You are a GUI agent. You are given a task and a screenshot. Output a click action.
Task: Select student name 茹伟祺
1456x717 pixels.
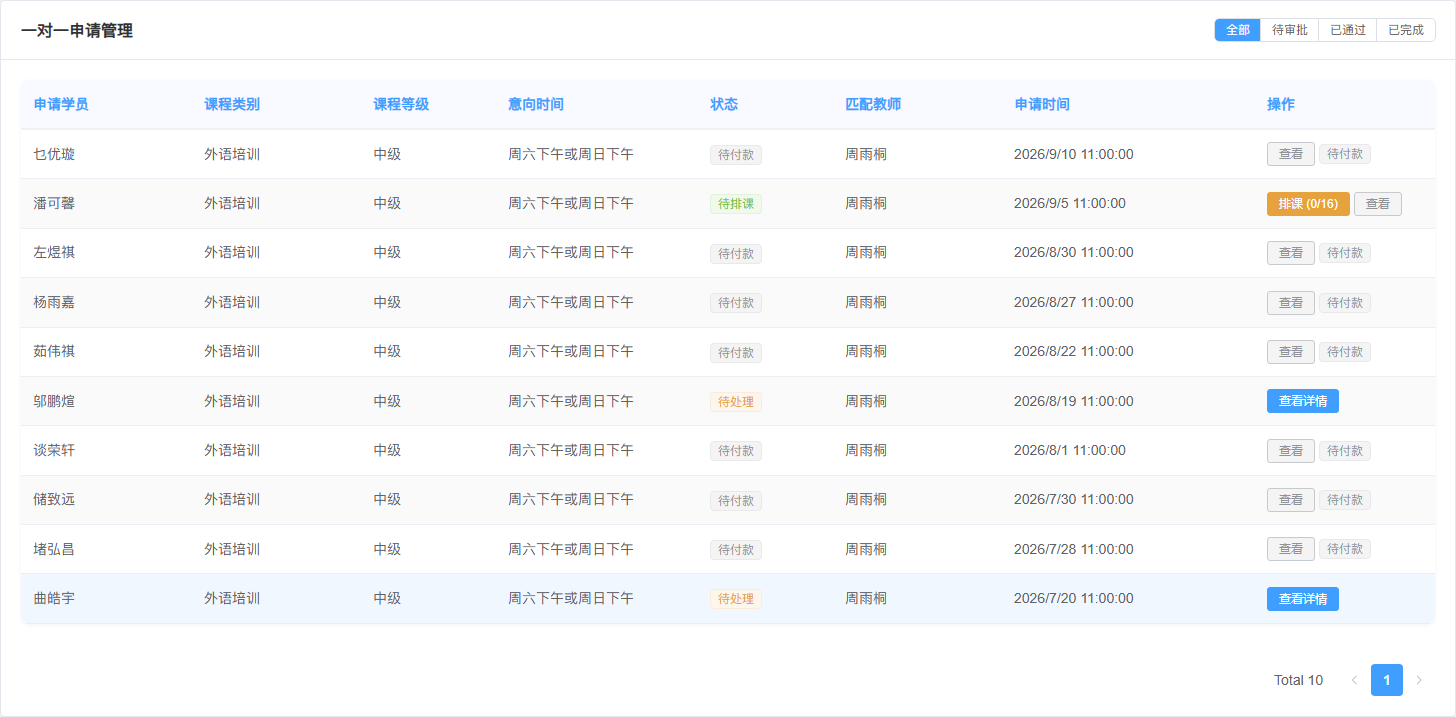click(54, 351)
